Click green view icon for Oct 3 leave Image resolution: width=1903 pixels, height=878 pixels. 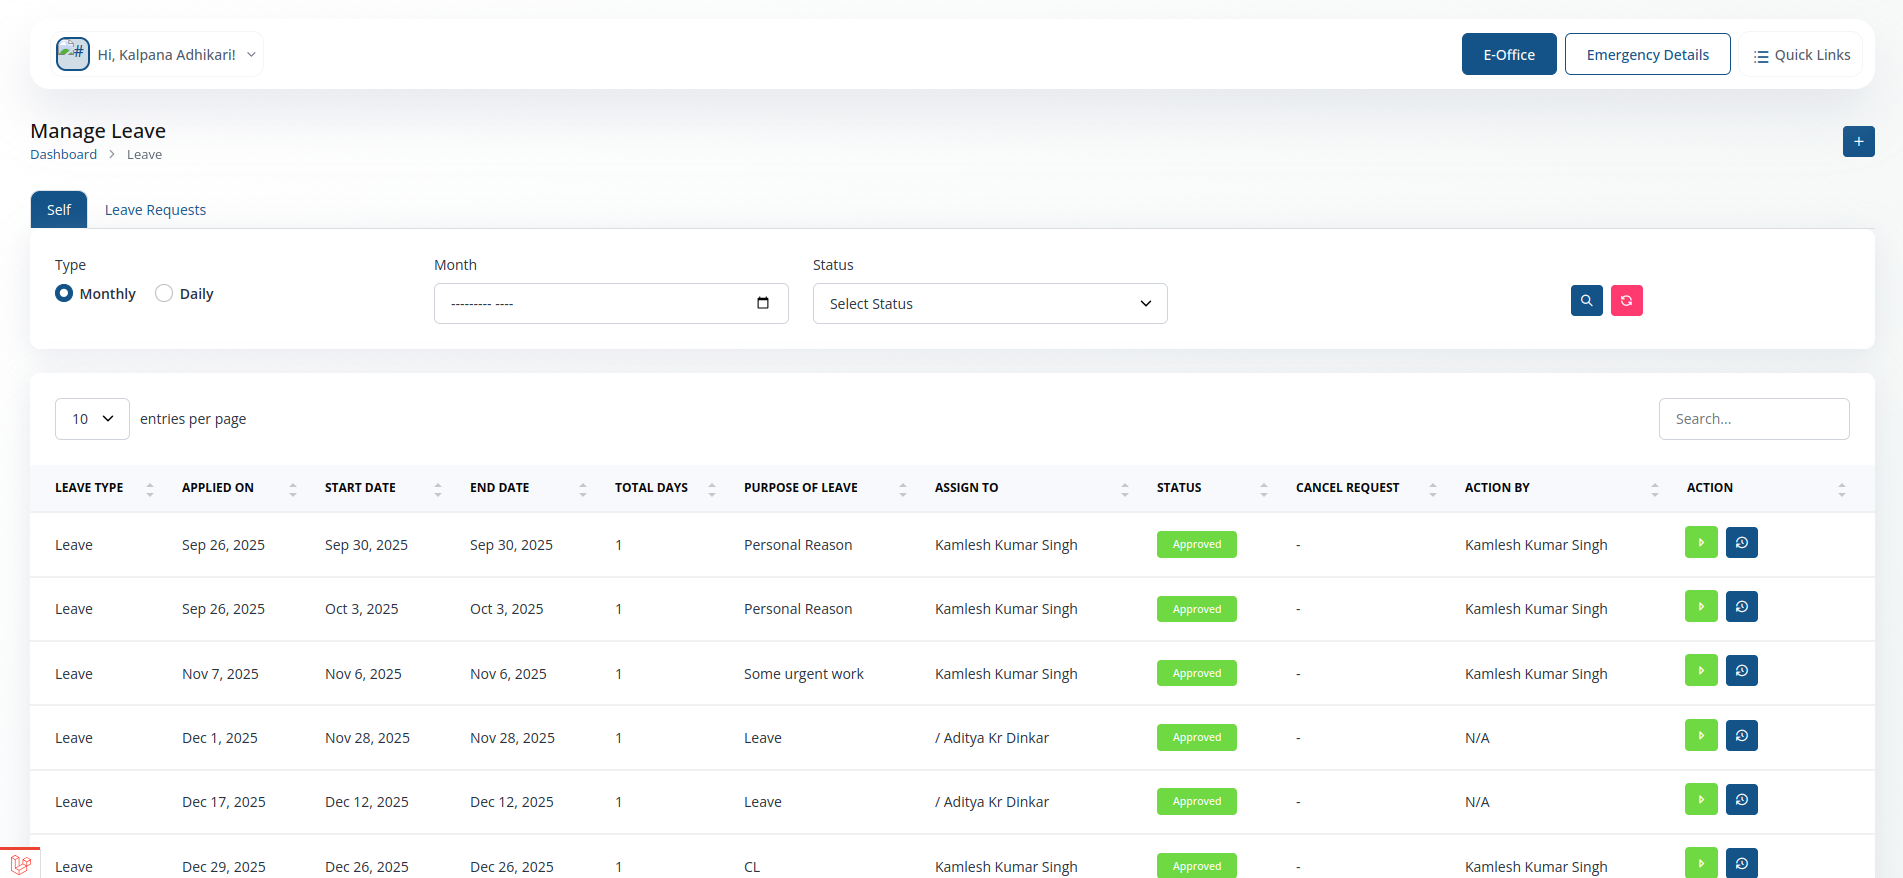coord(1701,606)
